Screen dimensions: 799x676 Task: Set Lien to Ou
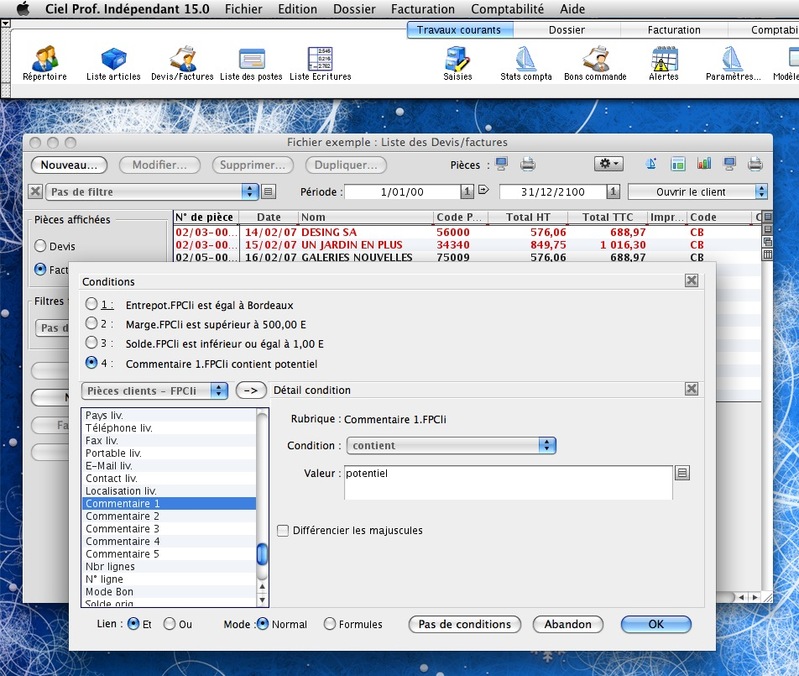click(169, 624)
